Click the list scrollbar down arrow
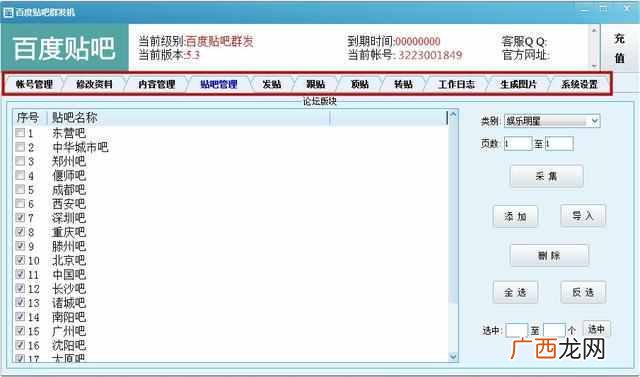Viewport: 640px width, 377px height. tap(453, 357)
